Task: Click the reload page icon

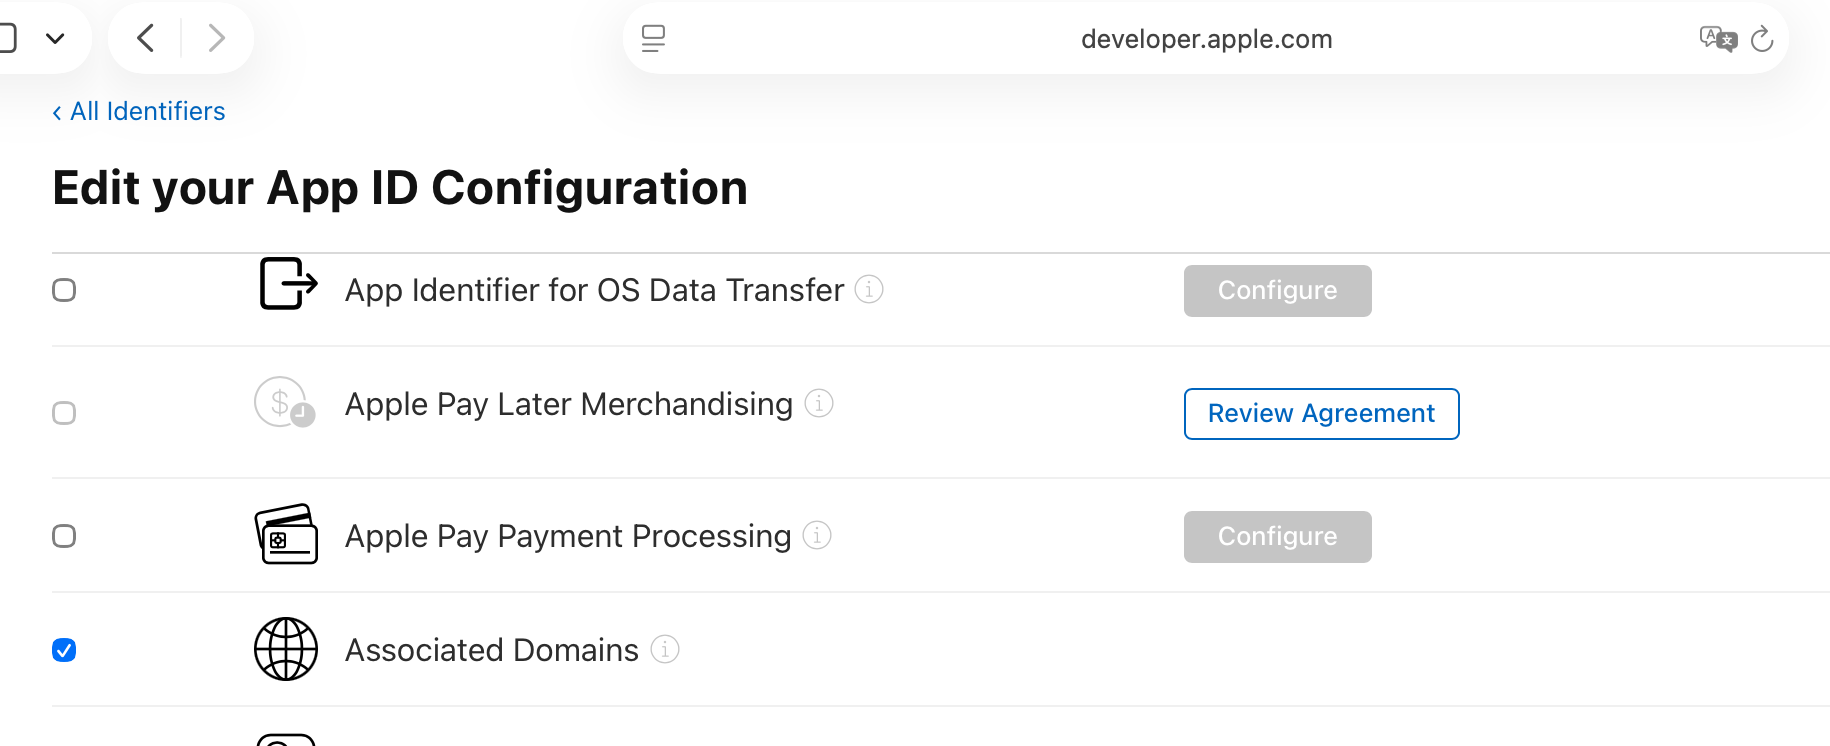Action: [1762, 39]
